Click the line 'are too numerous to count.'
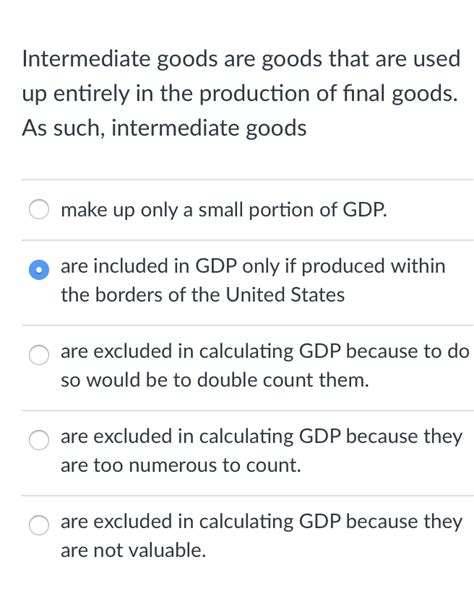This screenshot has height=606, width=474. tap(181, 465)
